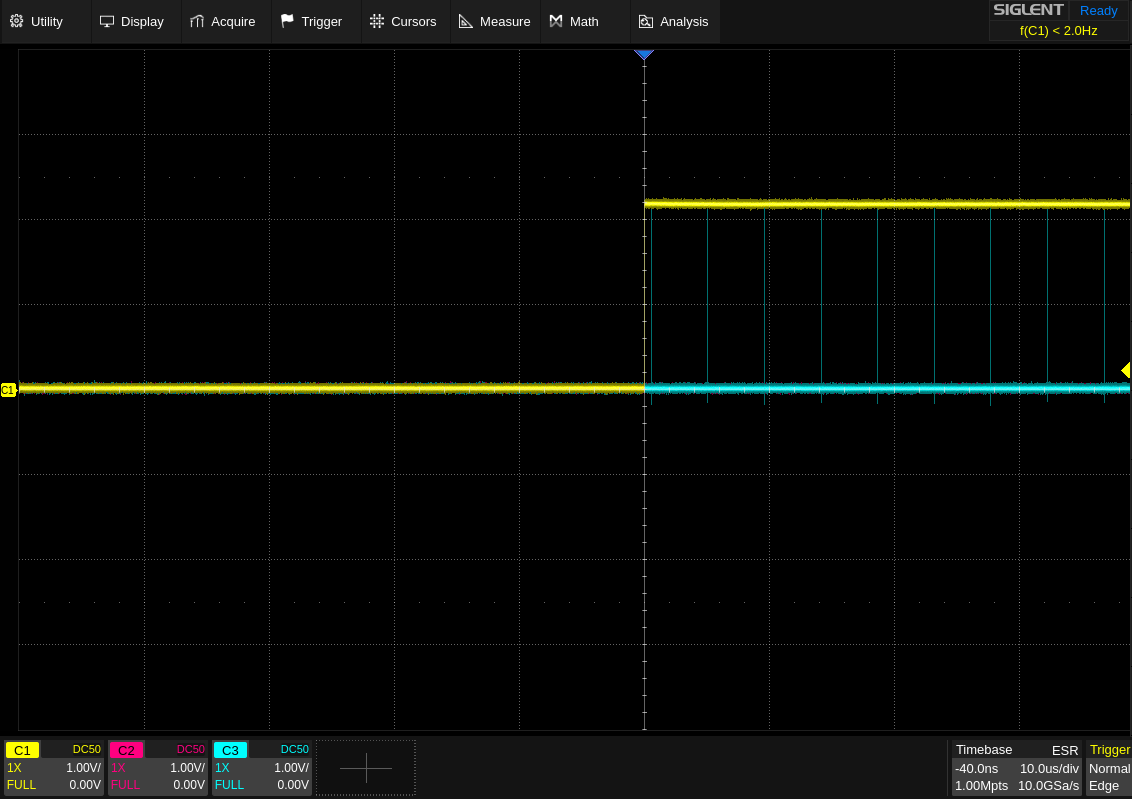Viewport: 1132px width, 799px height.
Task: Open the Trigger settings box
Action: (x=1109, y=768)
